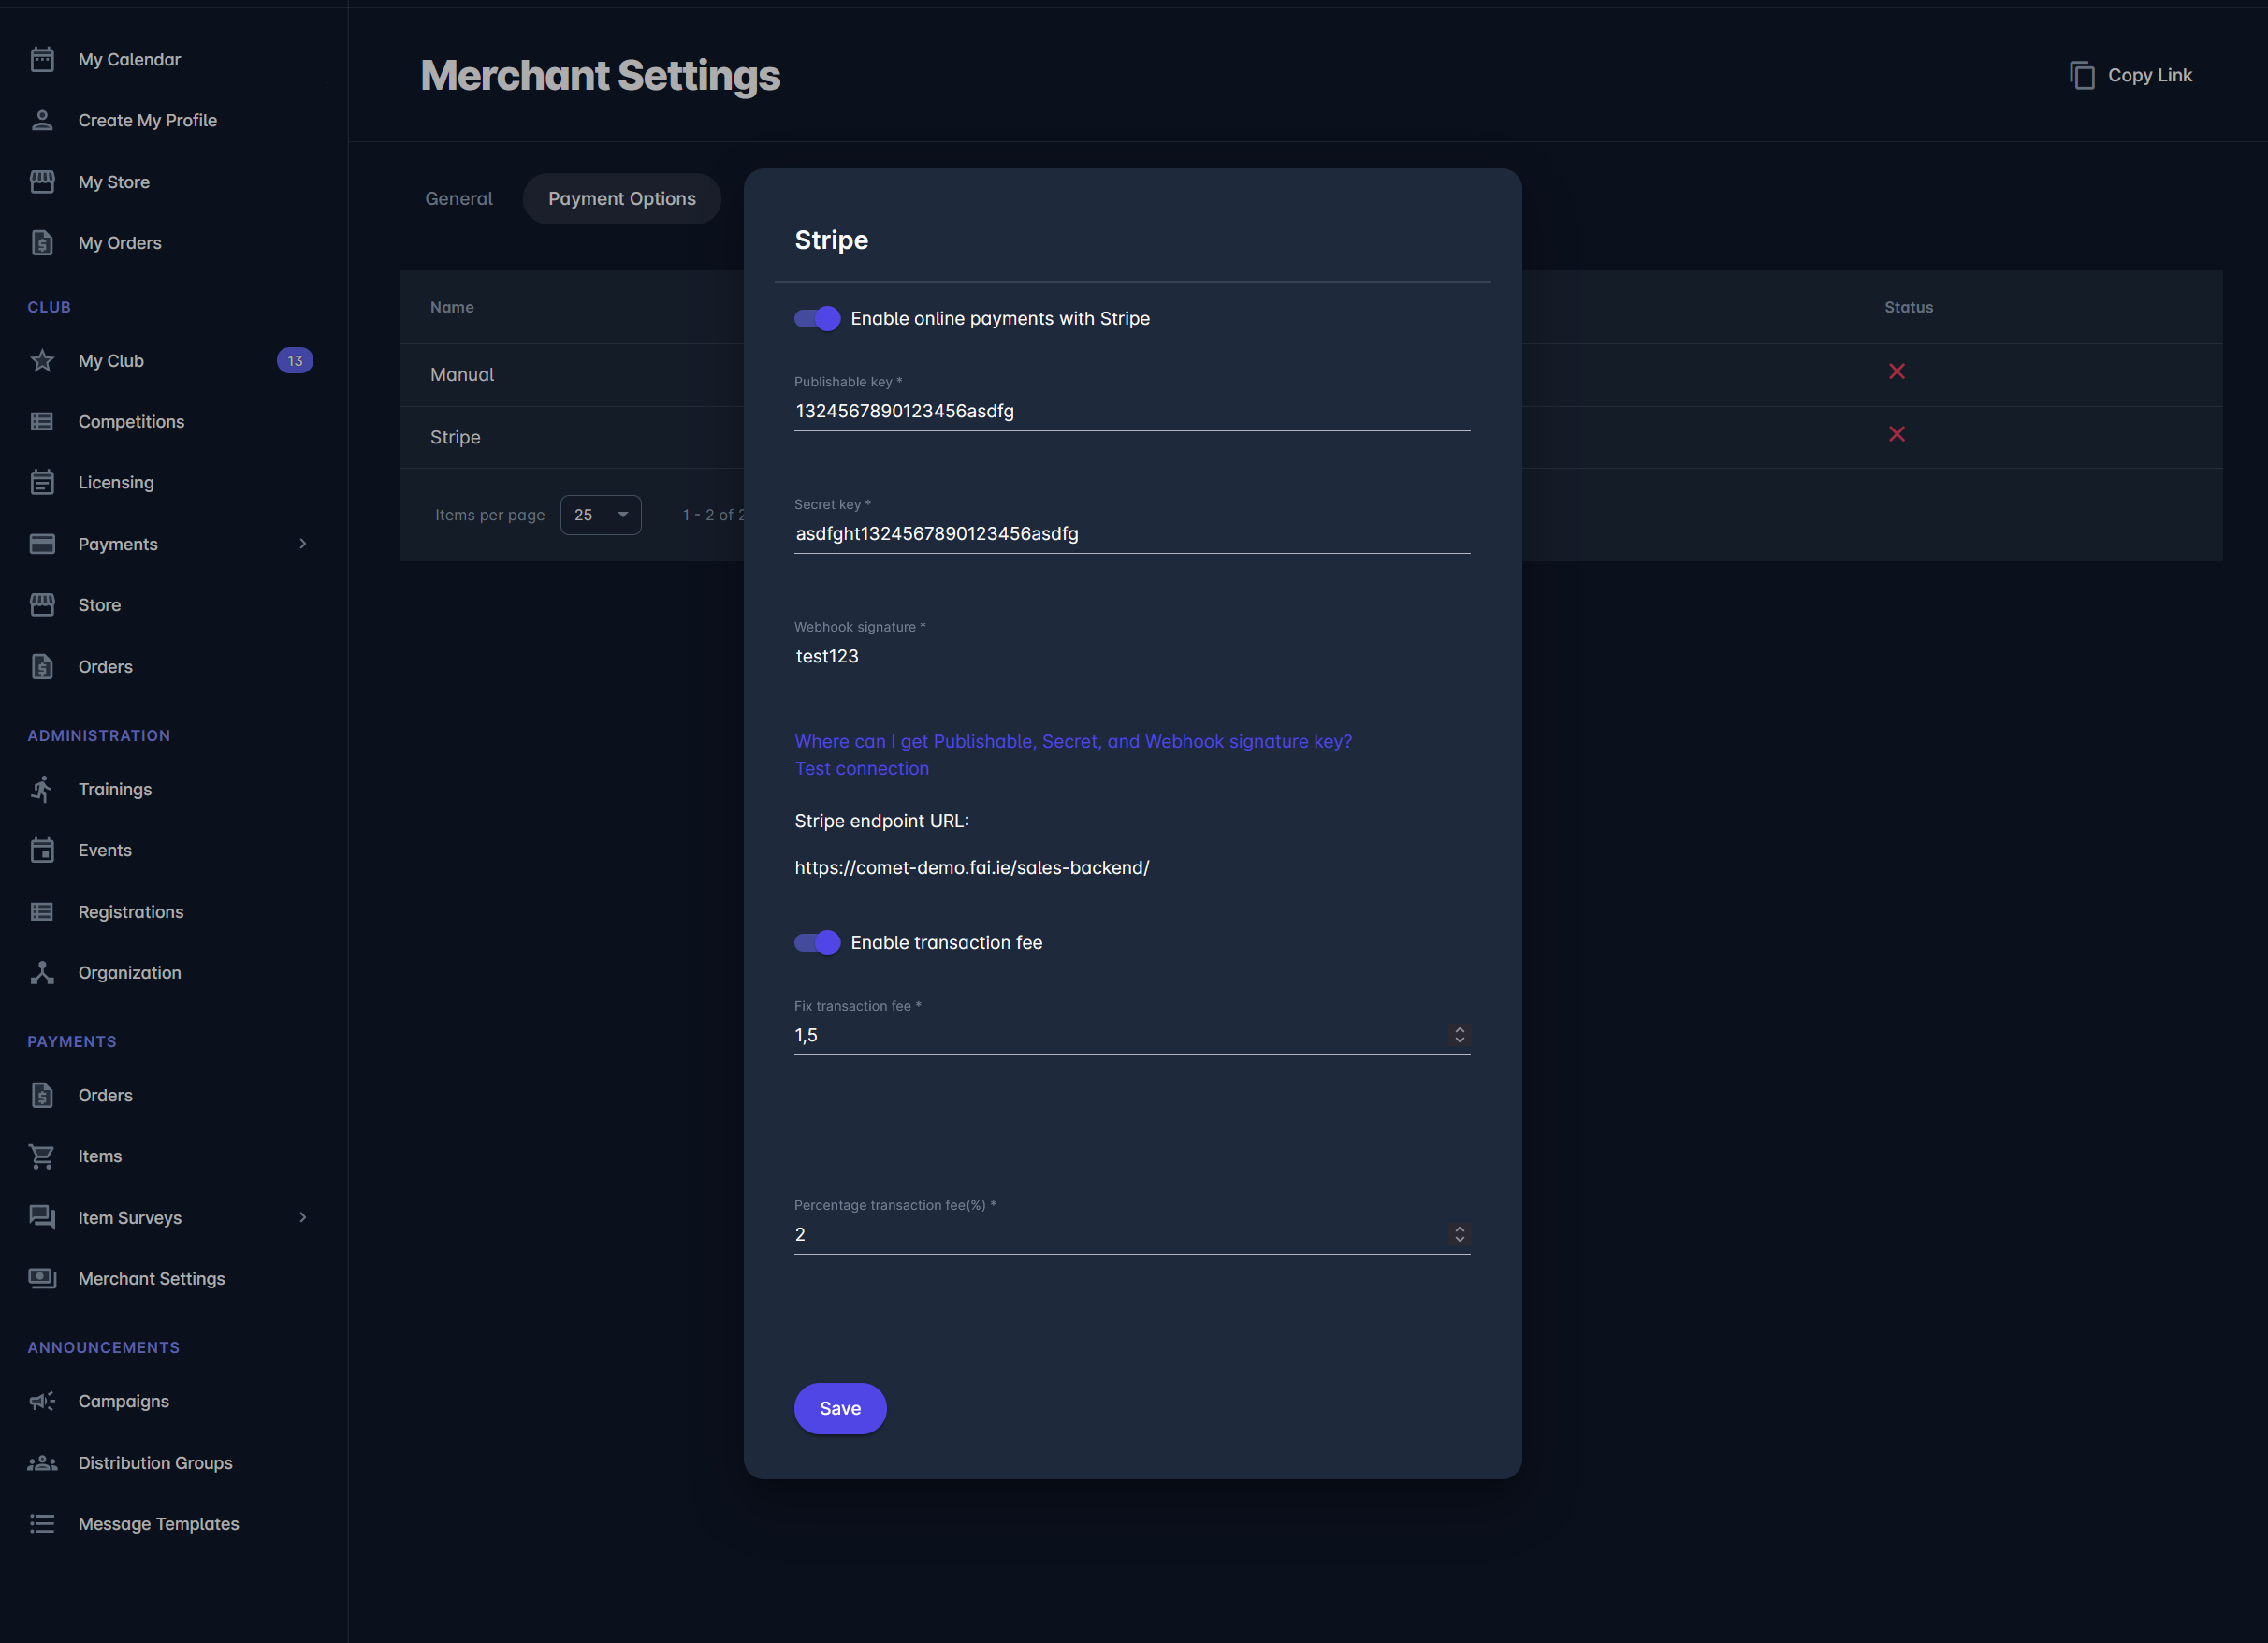Click the Items shopping cart icon
Viewport: 2268px width, 1643px height.
click(x=42, y=1156)
